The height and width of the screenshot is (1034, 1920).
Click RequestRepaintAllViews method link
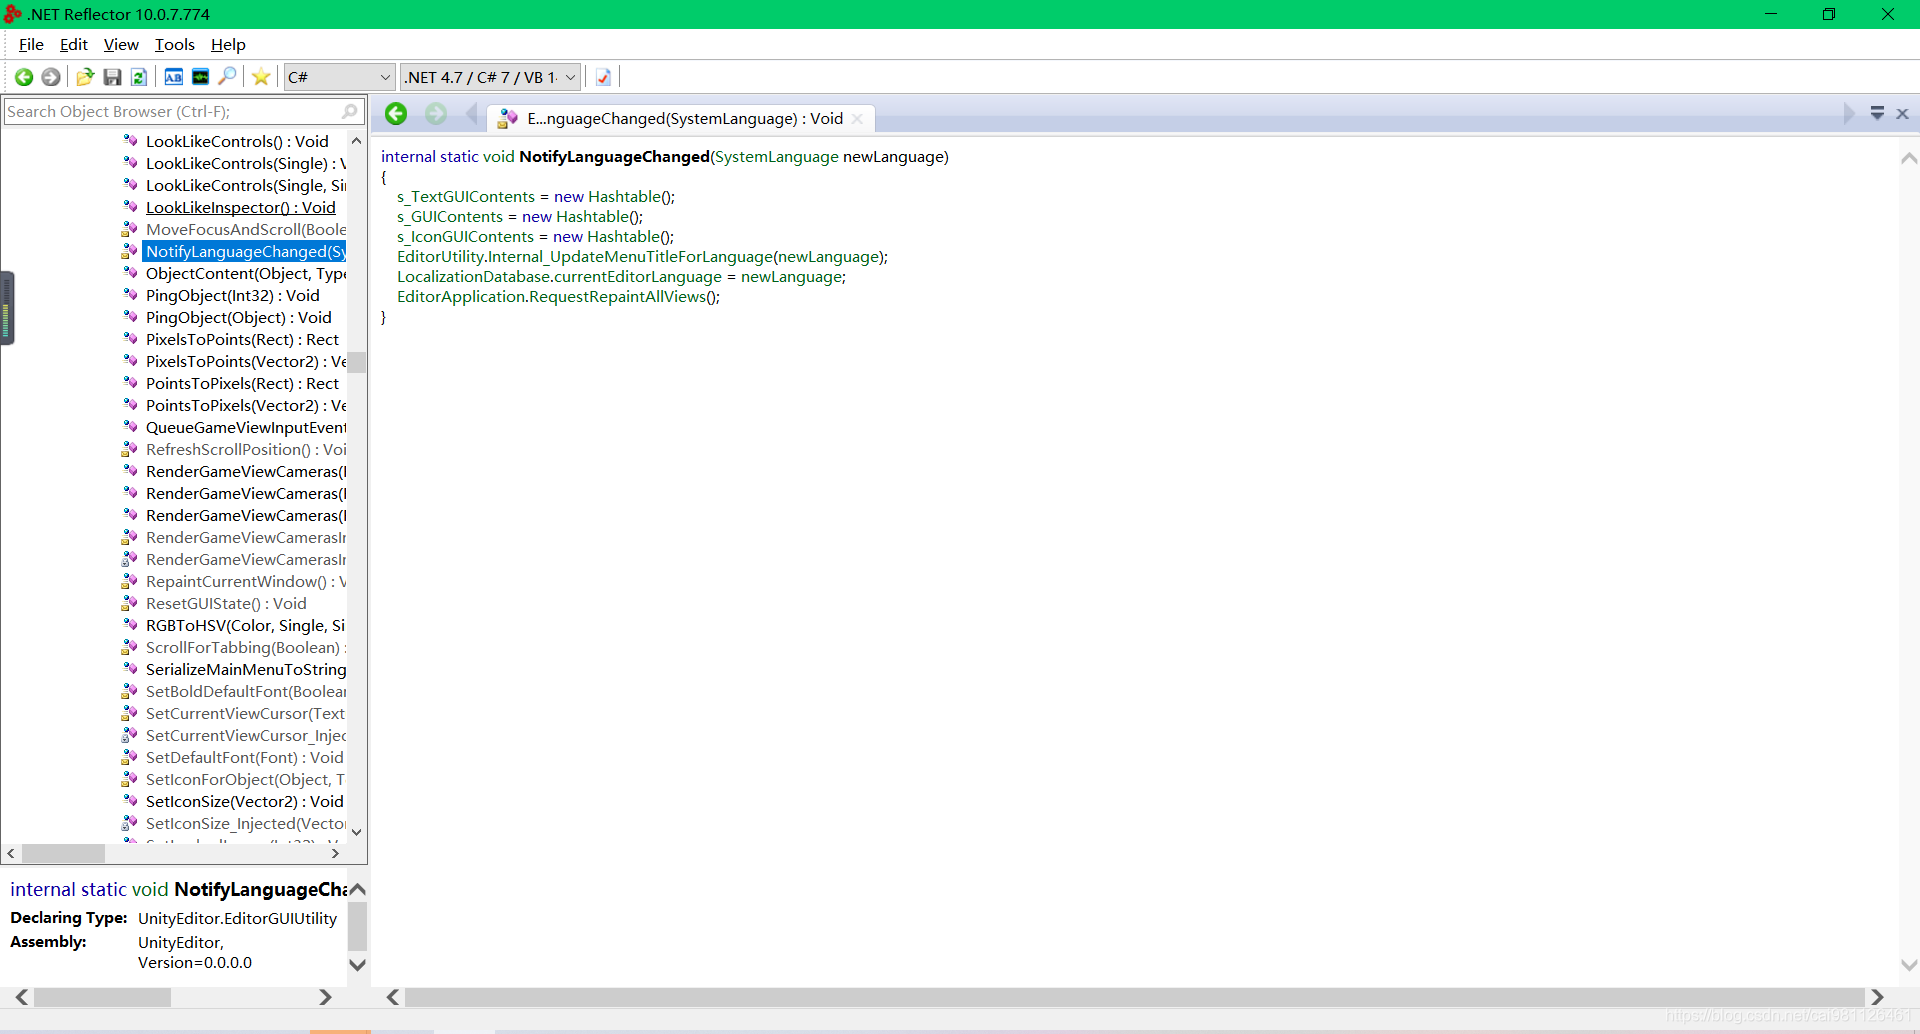(x=617, y=296)
